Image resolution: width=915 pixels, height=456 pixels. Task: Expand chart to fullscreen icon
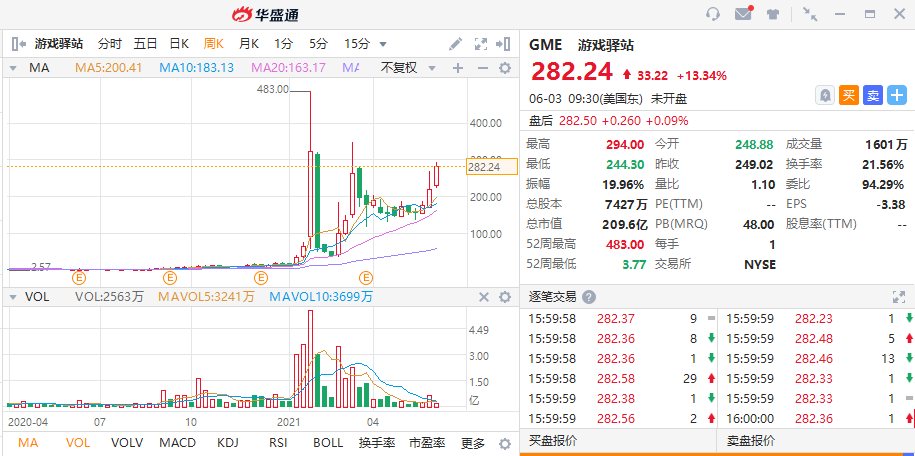point(480,44)
